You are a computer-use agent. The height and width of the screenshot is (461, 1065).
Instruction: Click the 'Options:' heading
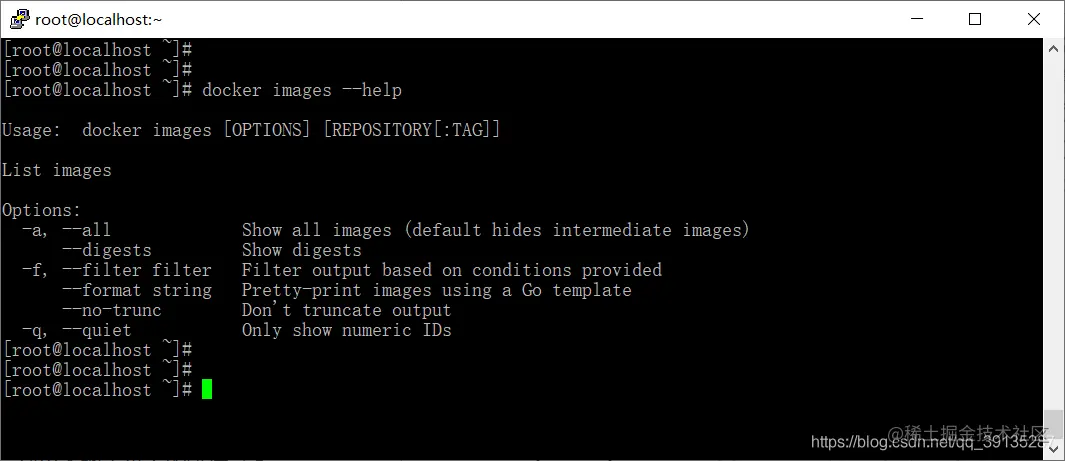(41, 210)
